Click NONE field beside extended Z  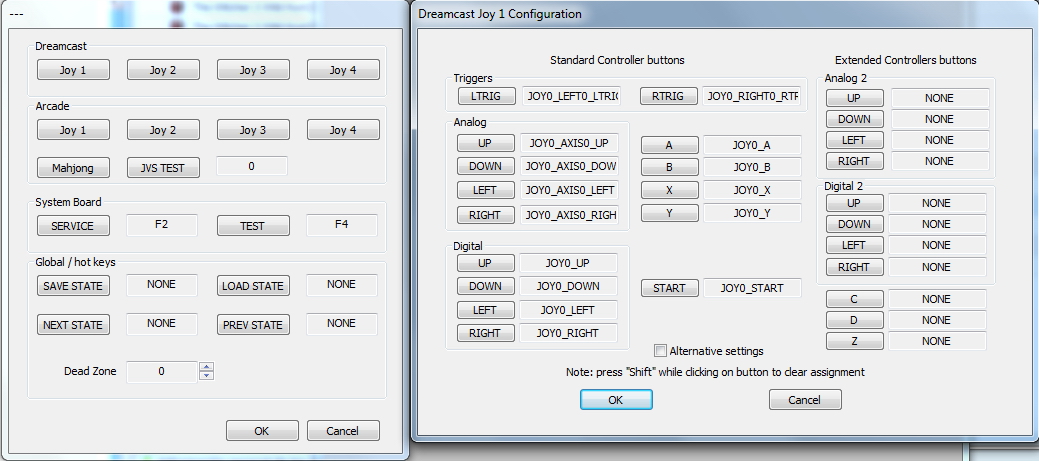point(936,341)
